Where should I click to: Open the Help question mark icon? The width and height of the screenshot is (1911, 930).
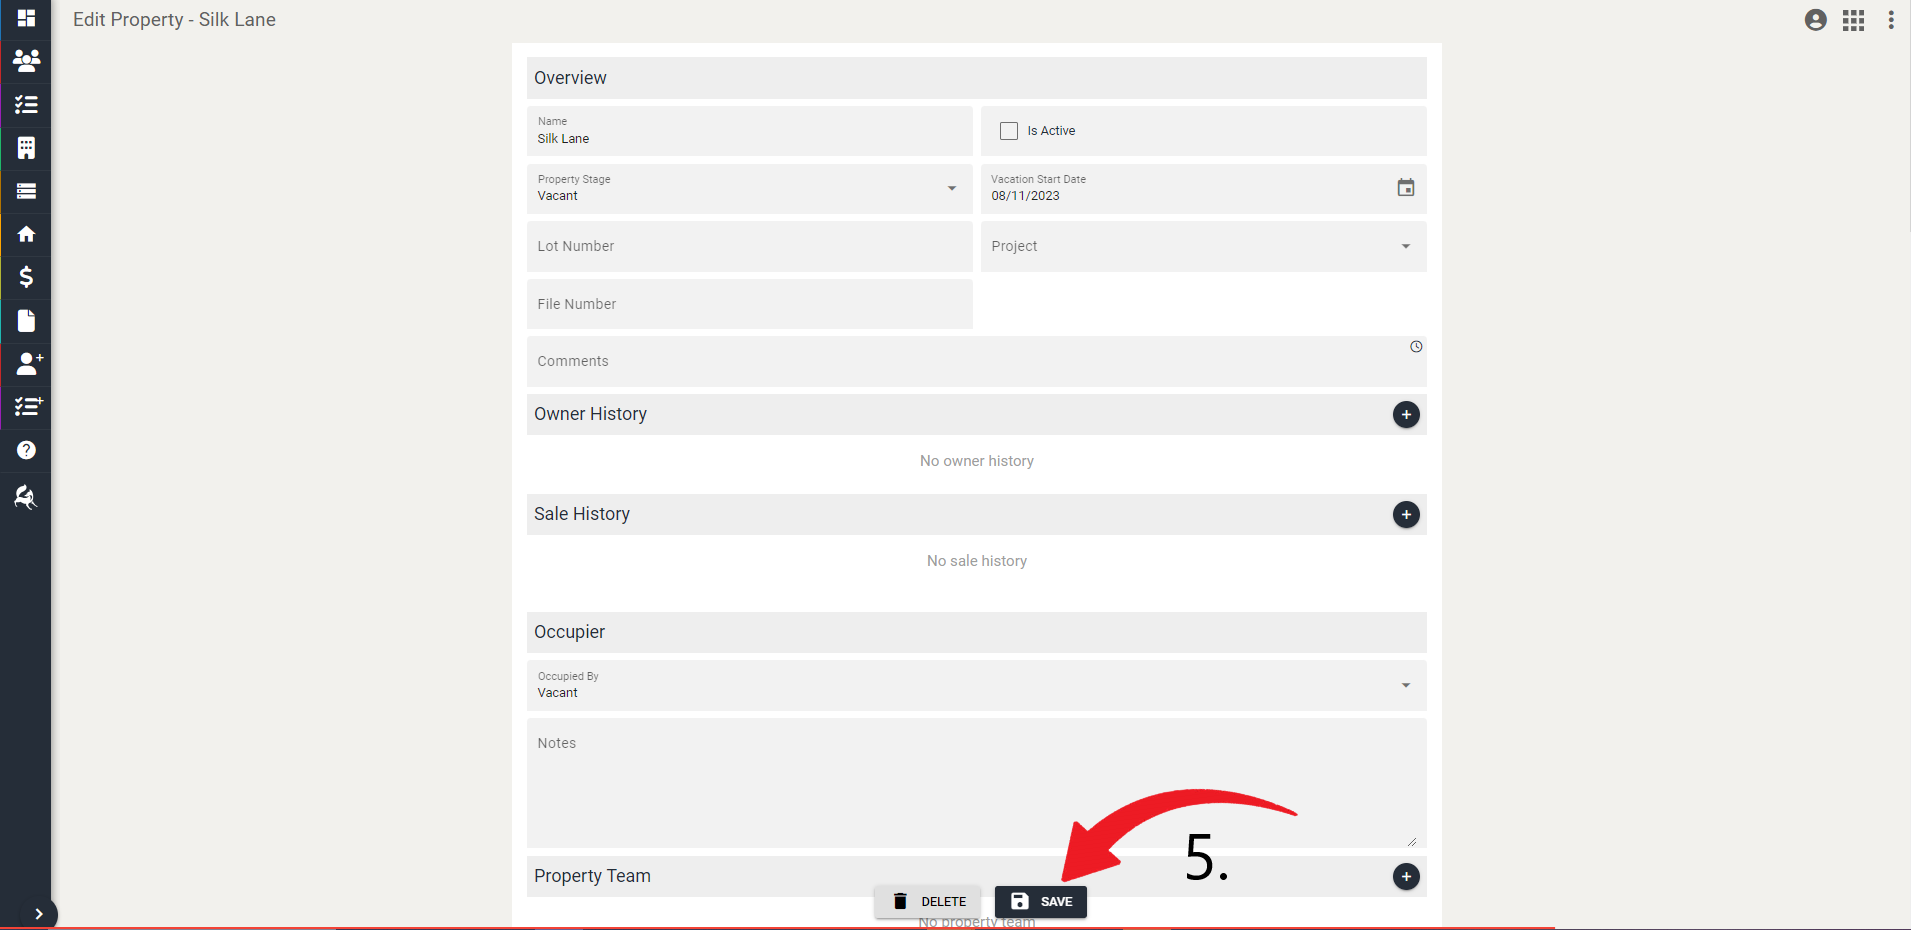(x=26, y=450)
